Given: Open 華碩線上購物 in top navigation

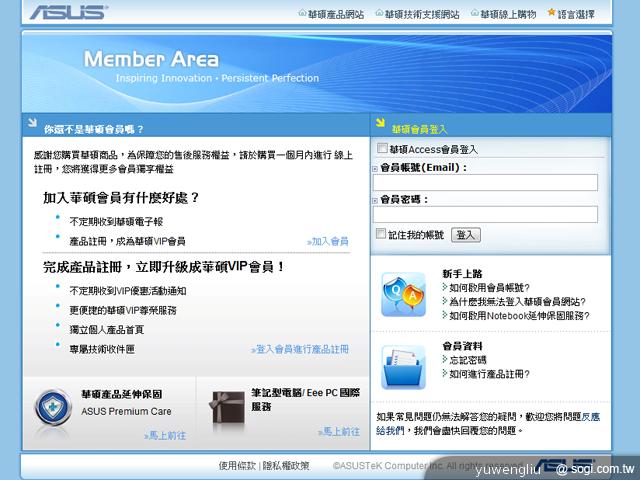Looking at the screenshot, I should tap(508, 15).
